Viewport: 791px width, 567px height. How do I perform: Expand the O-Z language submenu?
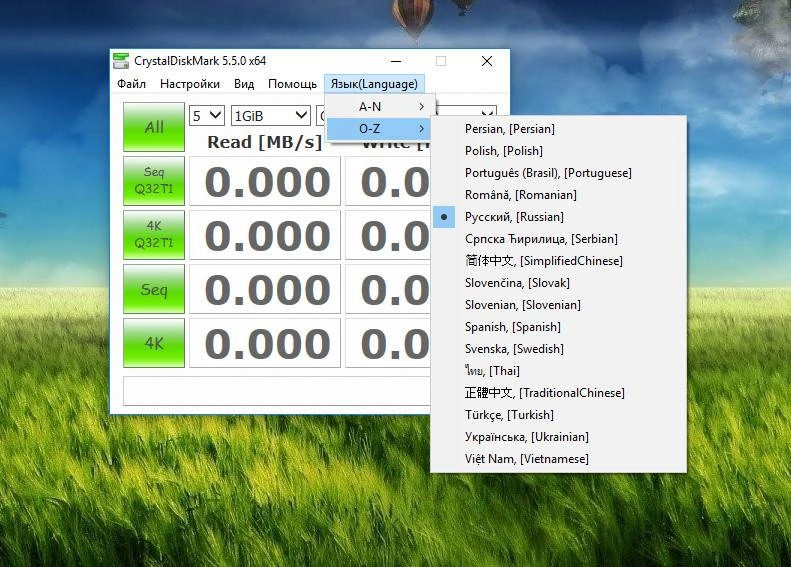pos(380,129)
